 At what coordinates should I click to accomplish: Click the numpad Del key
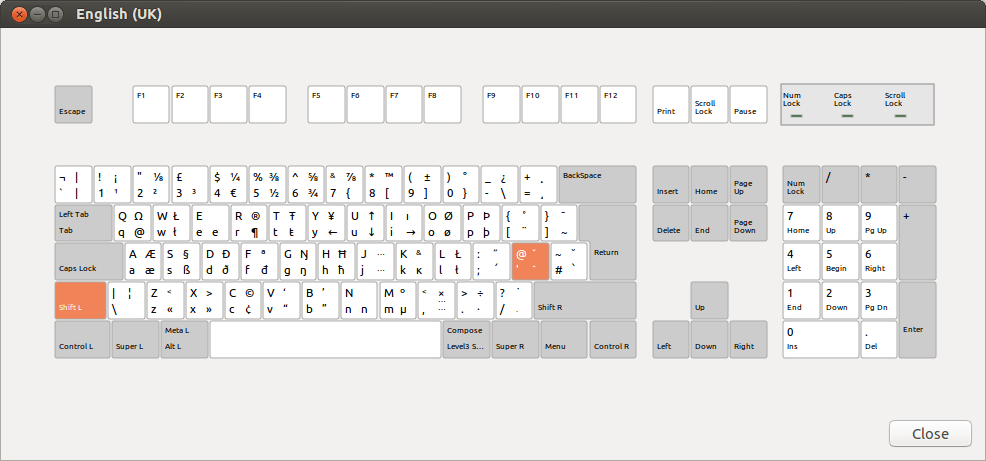[x=878, y=340]
